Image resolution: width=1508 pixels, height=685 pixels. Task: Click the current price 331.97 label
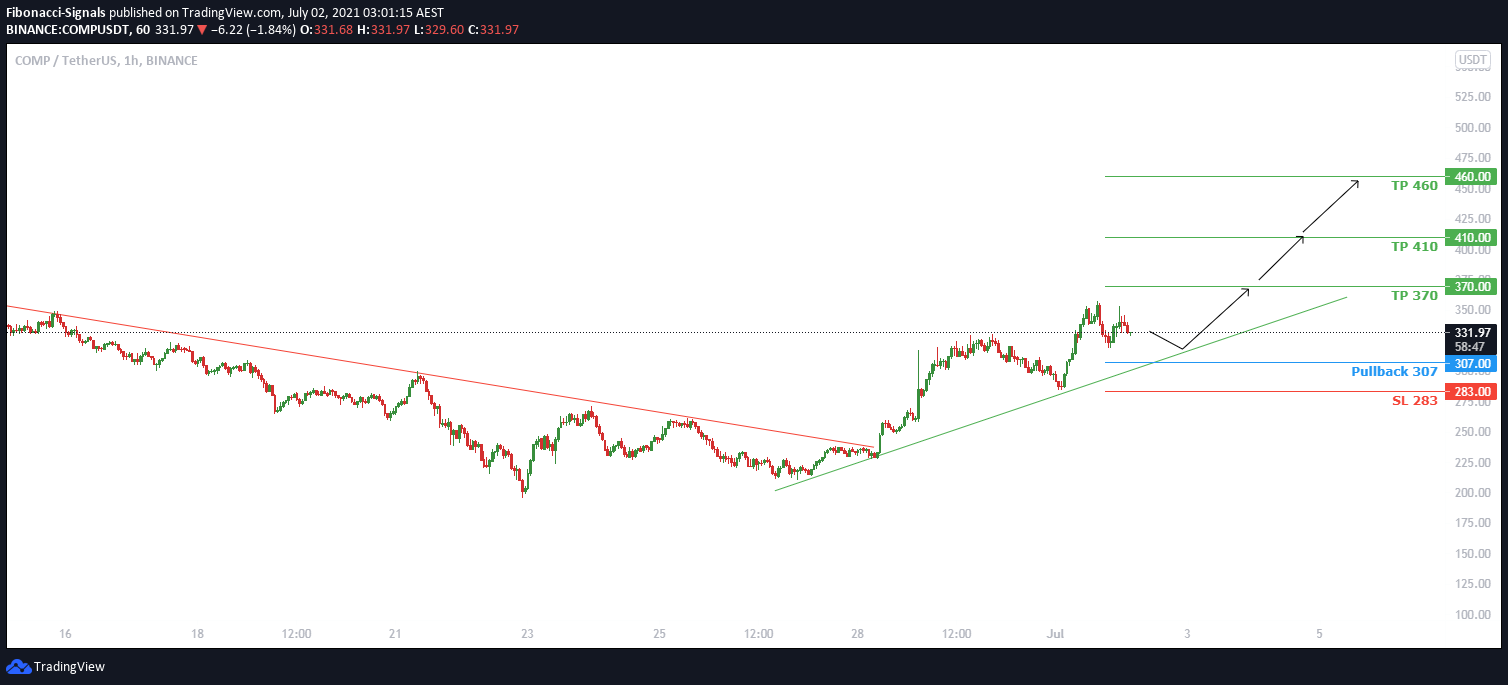coord(1471,332)
